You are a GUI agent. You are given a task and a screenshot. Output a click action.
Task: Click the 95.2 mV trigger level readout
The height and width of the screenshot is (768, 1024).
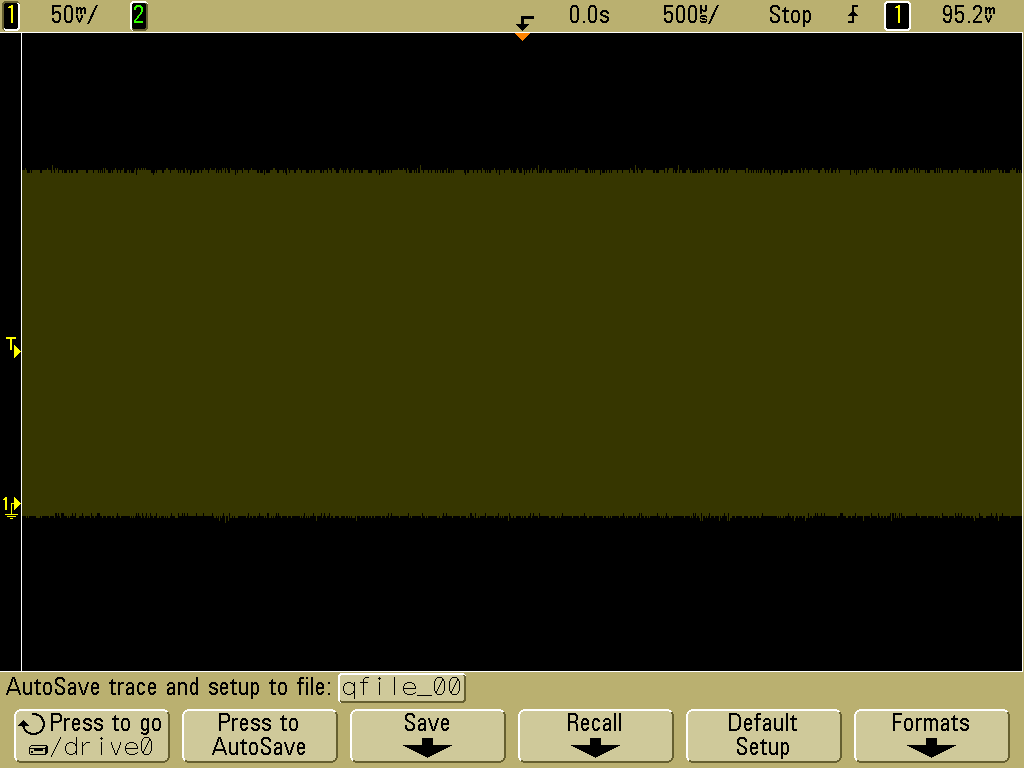(x=969, y=15)
